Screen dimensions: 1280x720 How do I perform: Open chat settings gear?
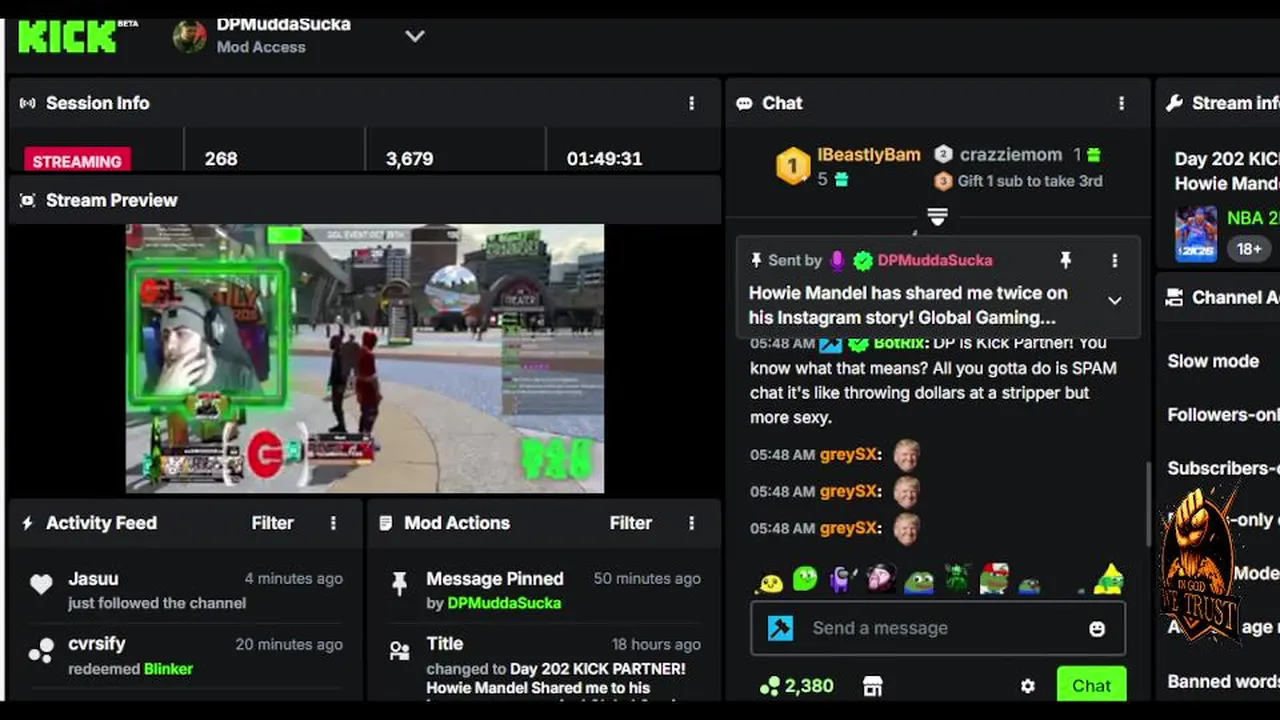1027,686
